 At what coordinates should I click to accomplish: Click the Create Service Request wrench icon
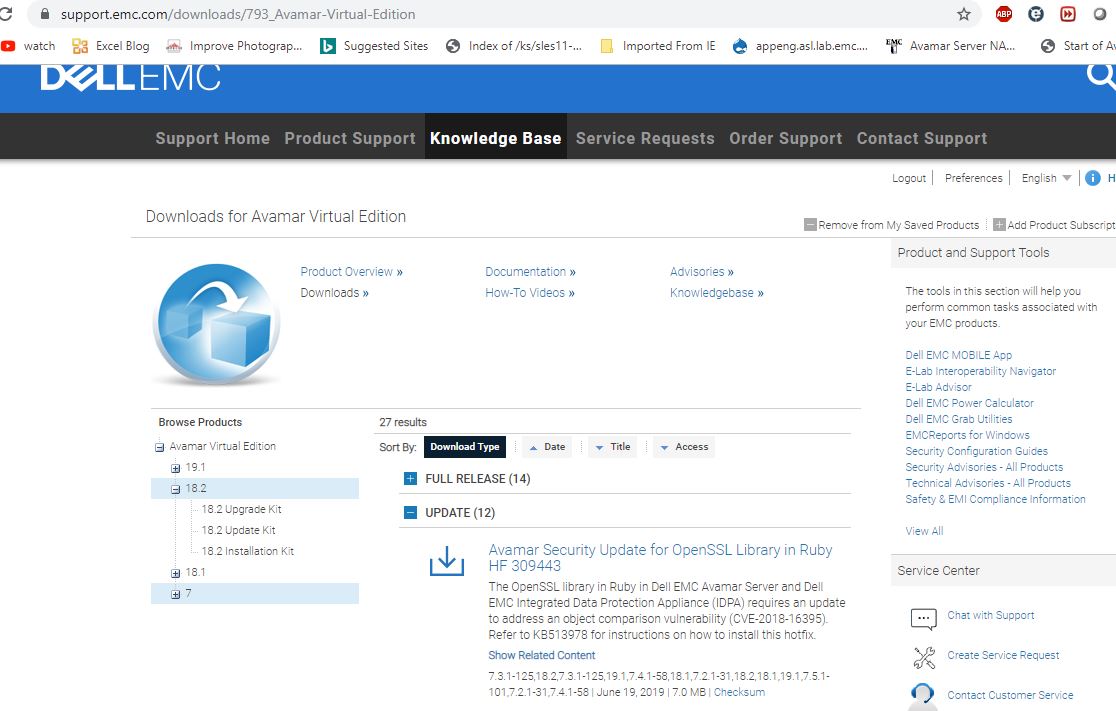[x=924, y=657]
